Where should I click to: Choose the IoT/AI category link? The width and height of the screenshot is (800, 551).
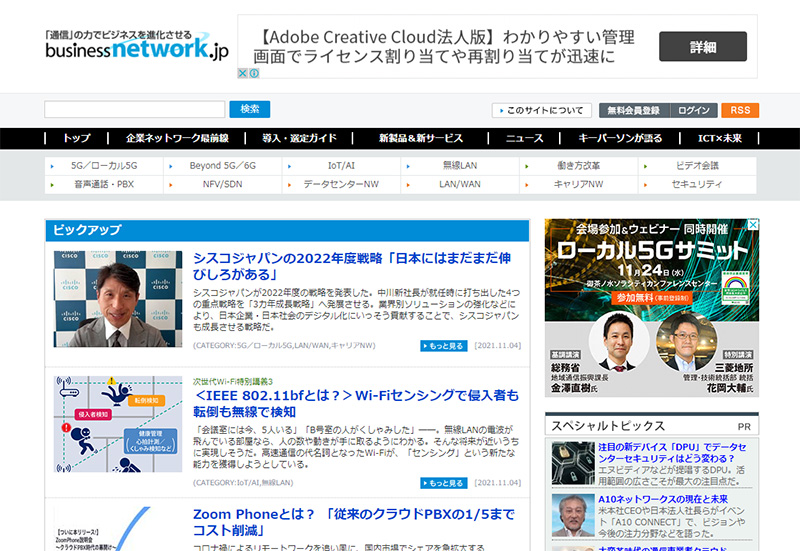[x=341, y=165]
